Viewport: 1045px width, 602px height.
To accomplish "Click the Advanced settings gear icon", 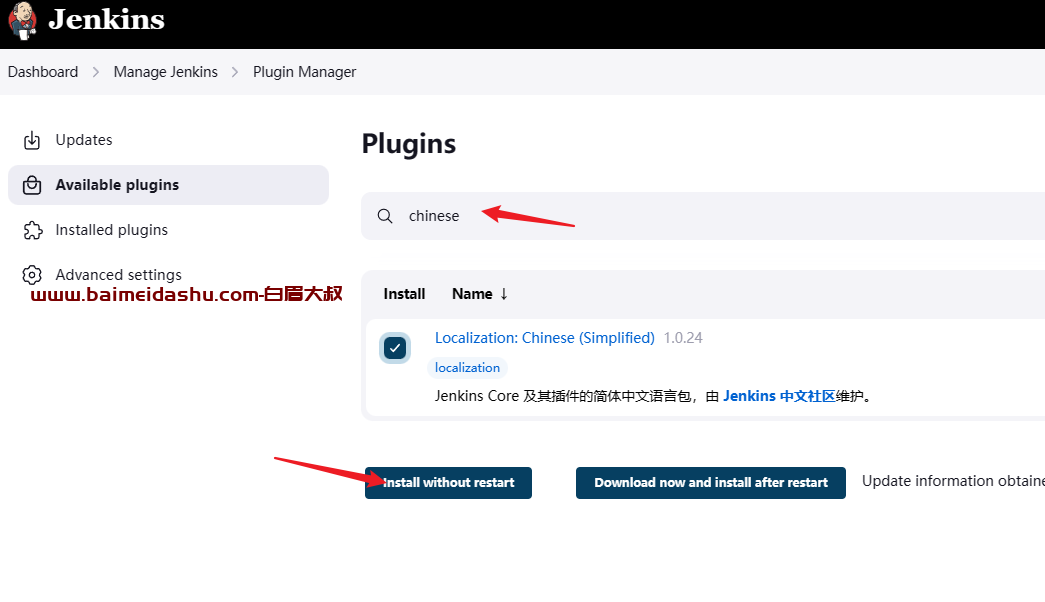I will pos(32,275).
